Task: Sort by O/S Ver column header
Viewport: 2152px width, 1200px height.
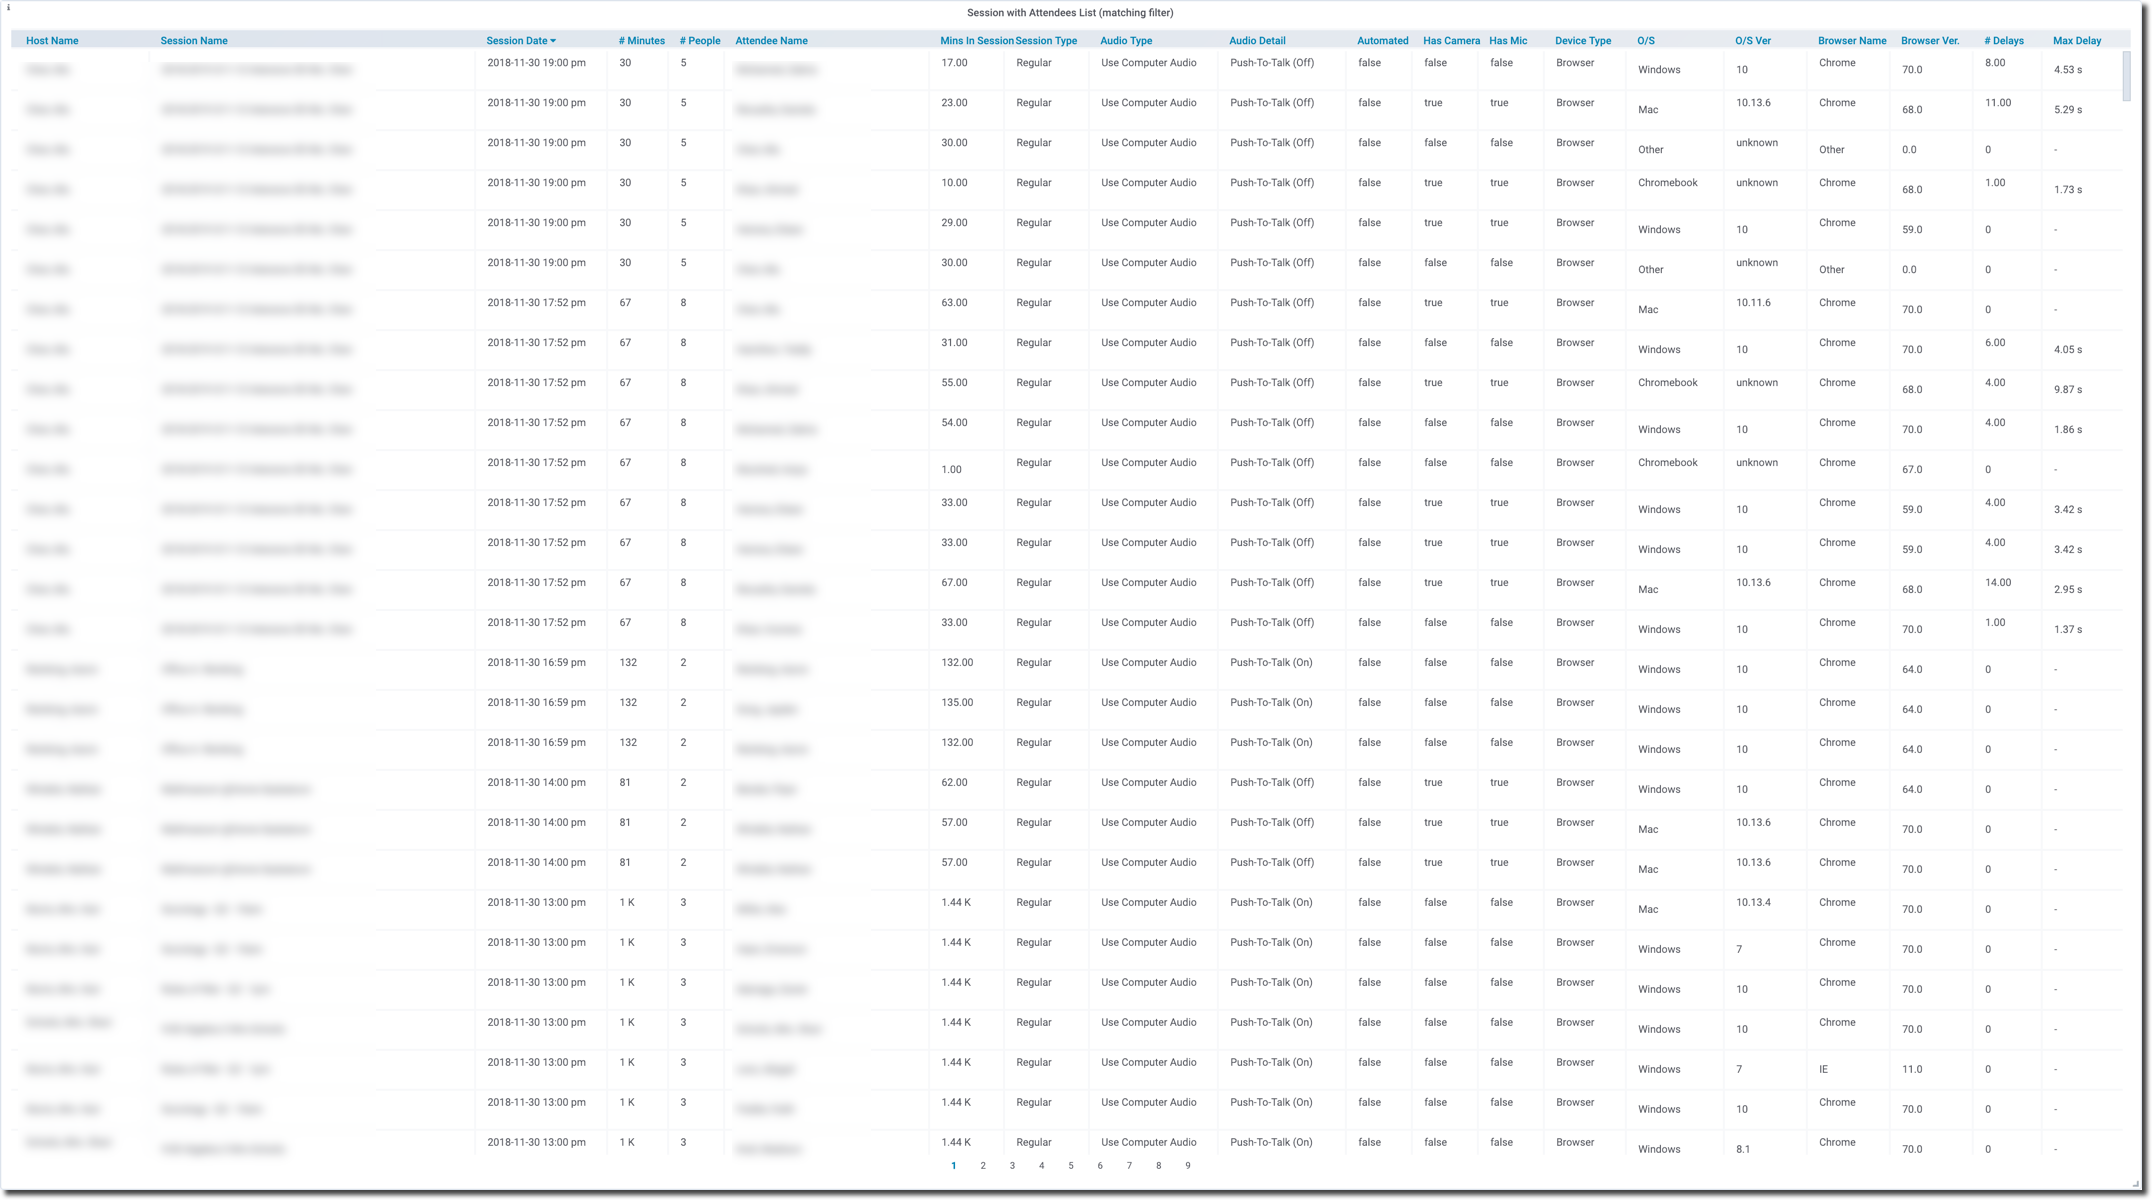Action: 1752,41
